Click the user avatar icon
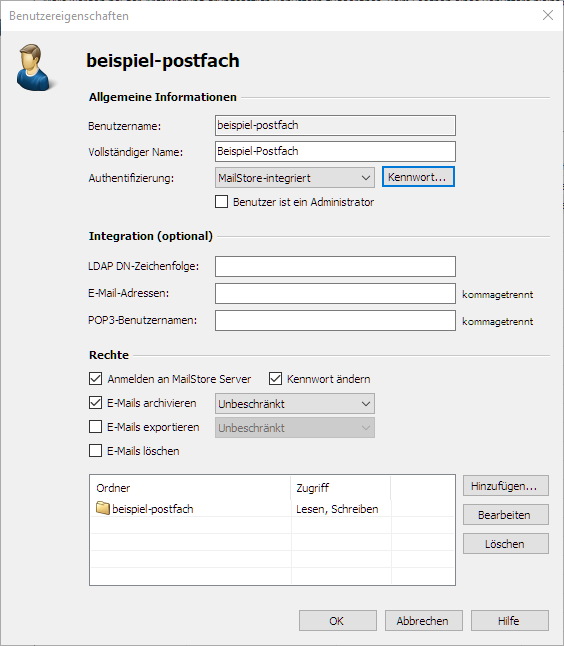Screen dimensions: 564x646 point(33,67)
